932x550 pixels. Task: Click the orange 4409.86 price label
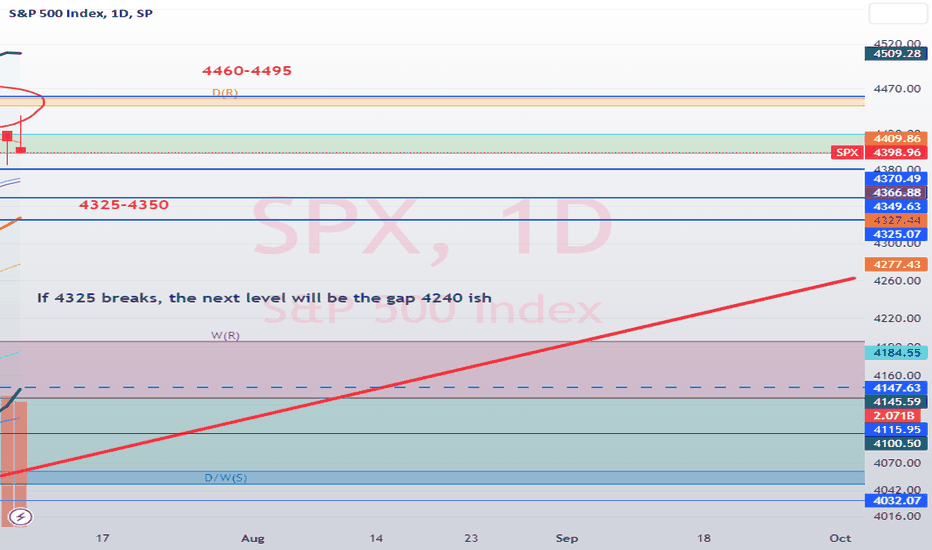click(896, 139)
